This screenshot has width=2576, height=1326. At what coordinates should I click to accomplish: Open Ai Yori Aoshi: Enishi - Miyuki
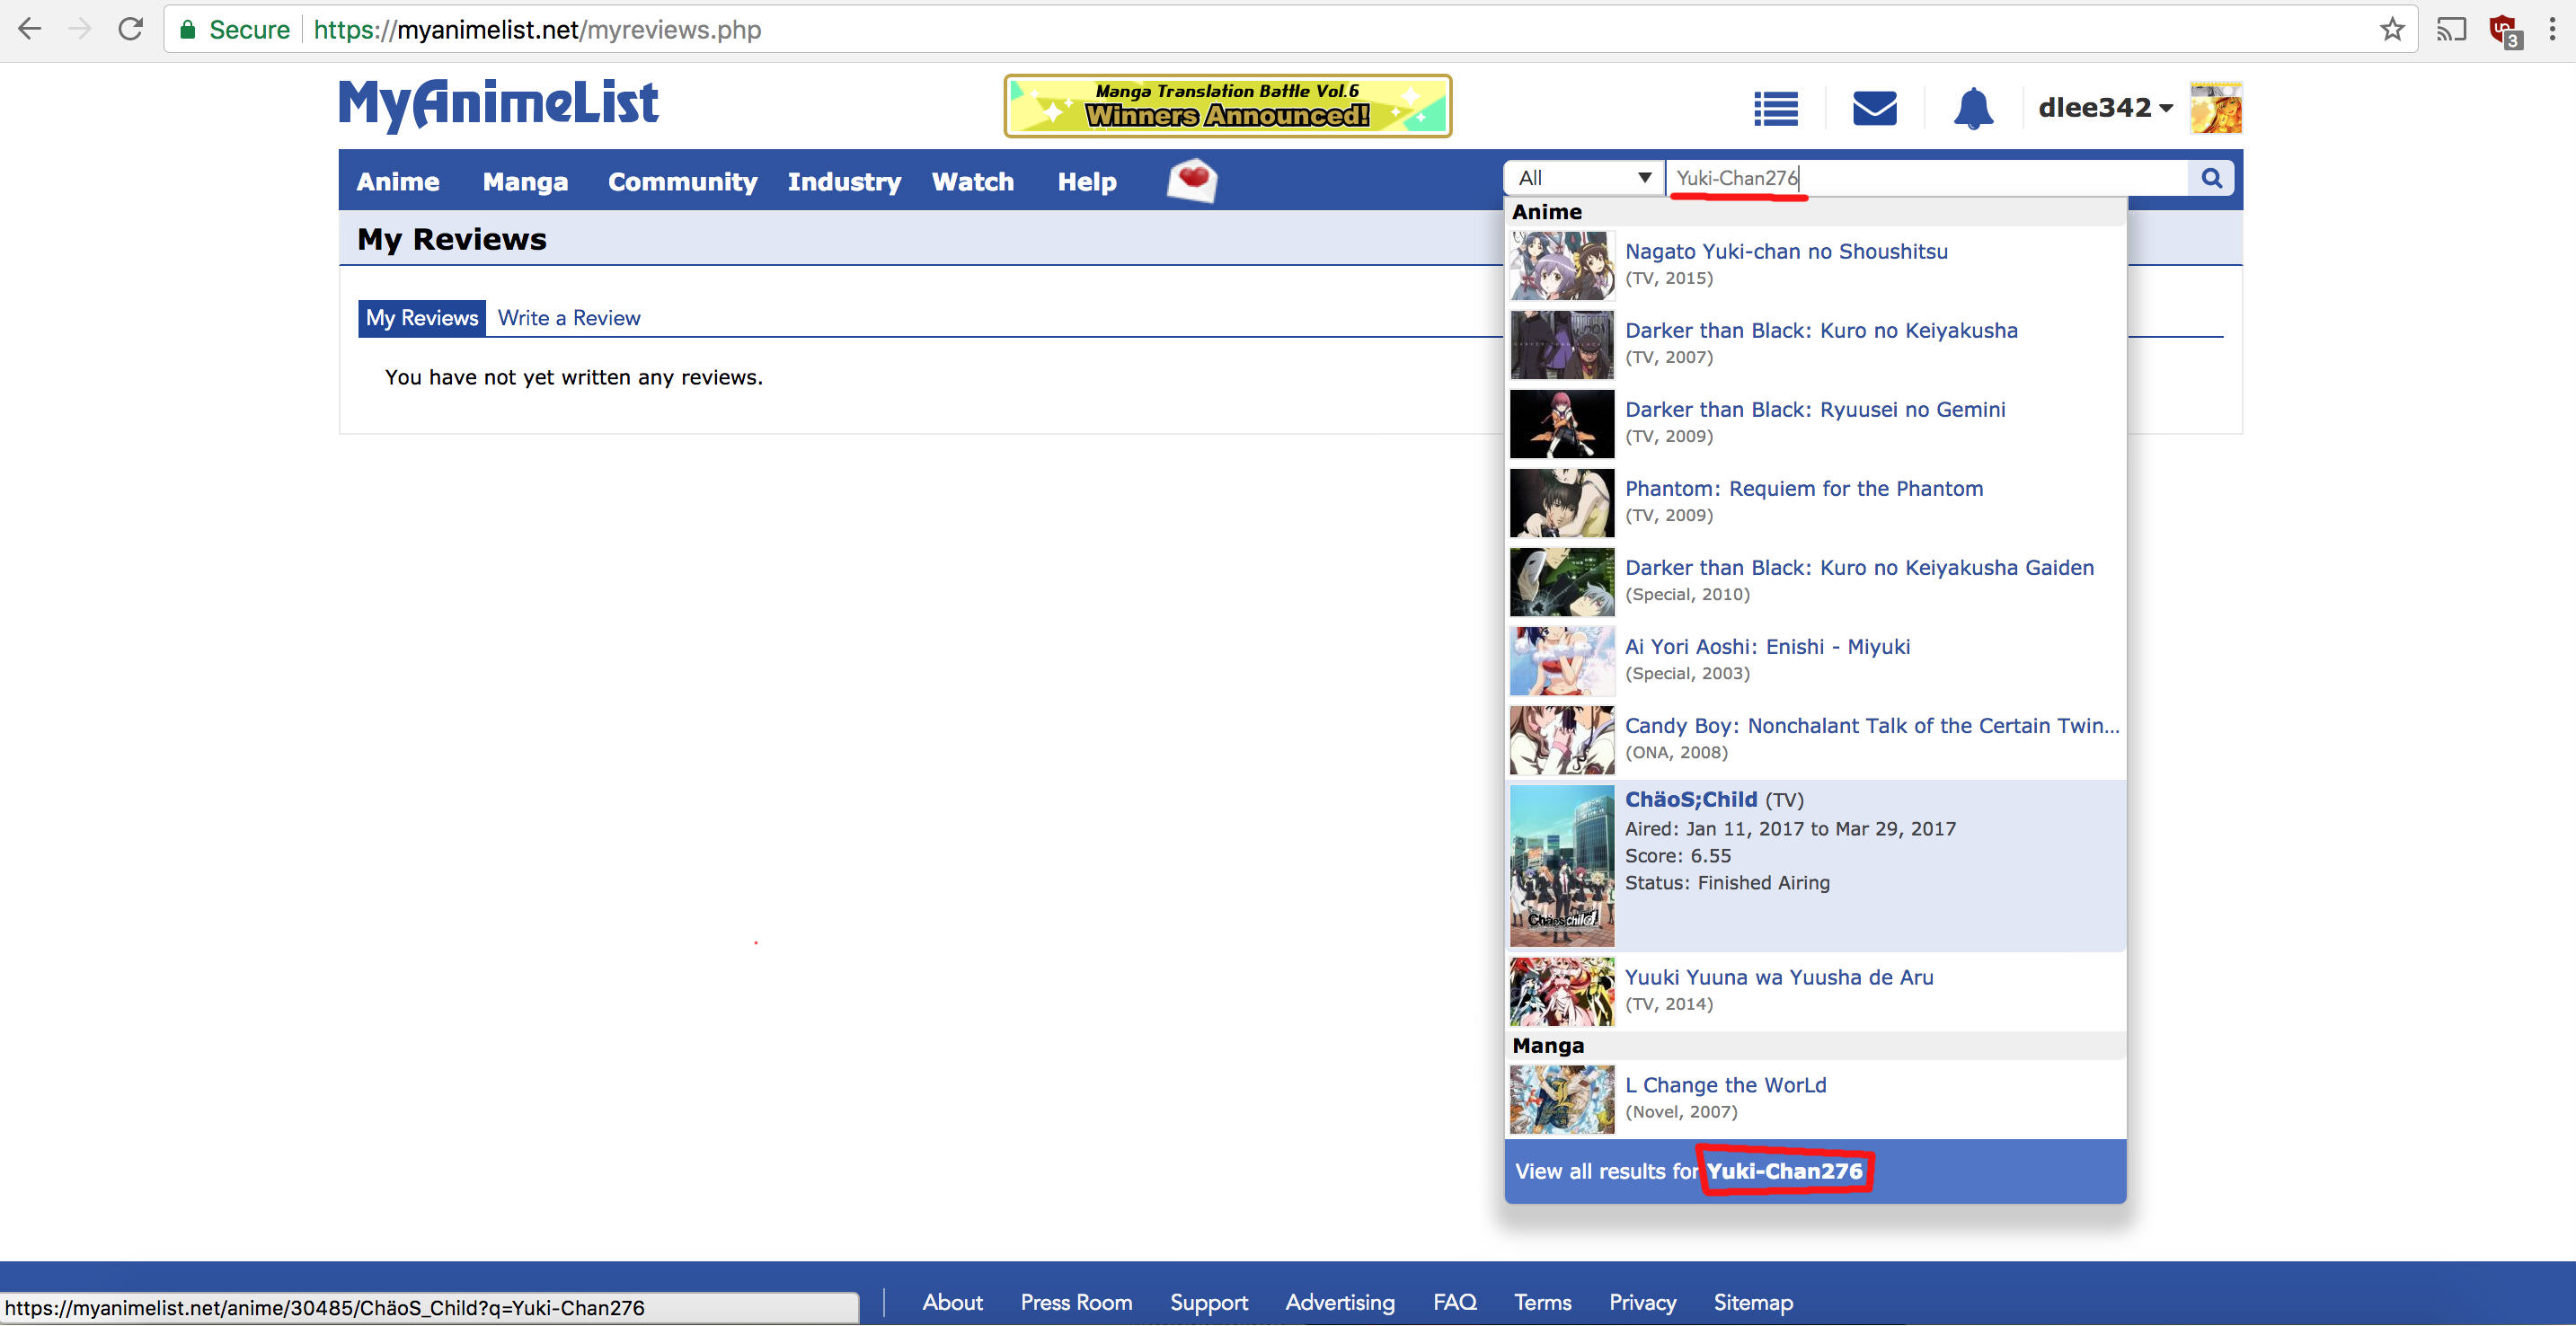[x=1767, y=646]
